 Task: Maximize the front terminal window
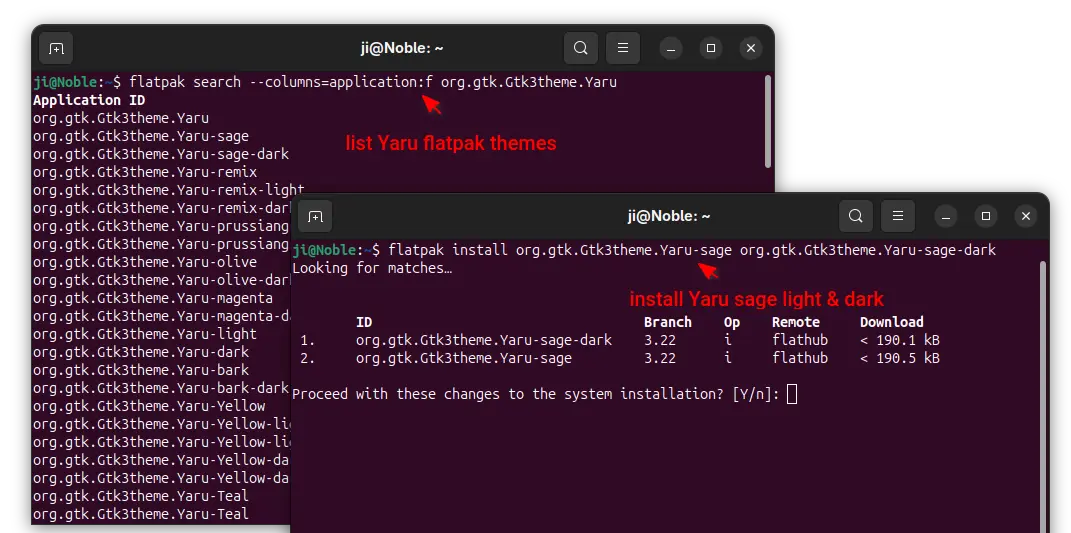tap(986, 217)
